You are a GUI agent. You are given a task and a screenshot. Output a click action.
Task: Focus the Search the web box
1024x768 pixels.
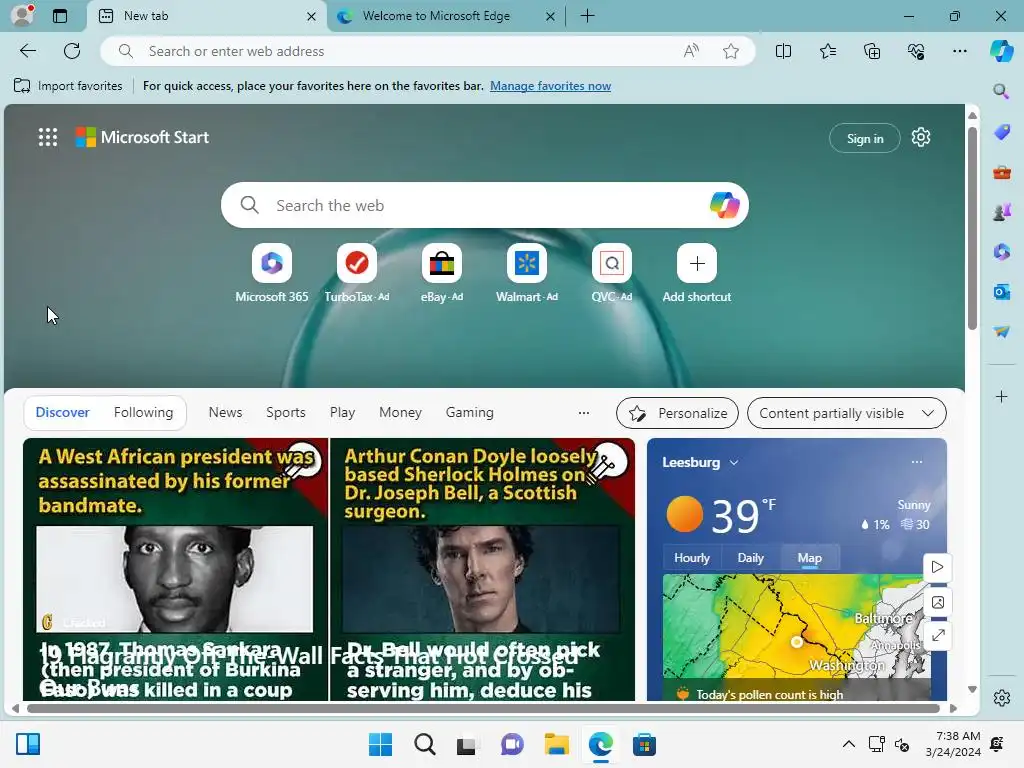[x=483, y=205]
